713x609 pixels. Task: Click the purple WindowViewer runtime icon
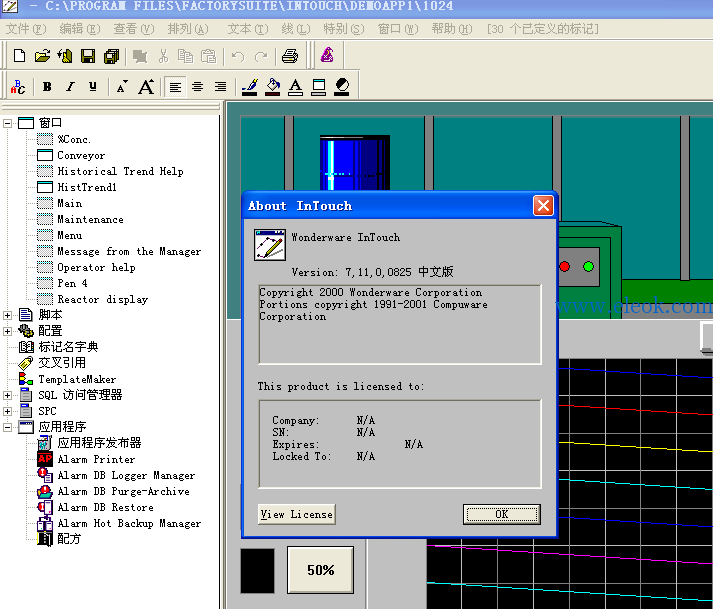click(x=327, y=55)
